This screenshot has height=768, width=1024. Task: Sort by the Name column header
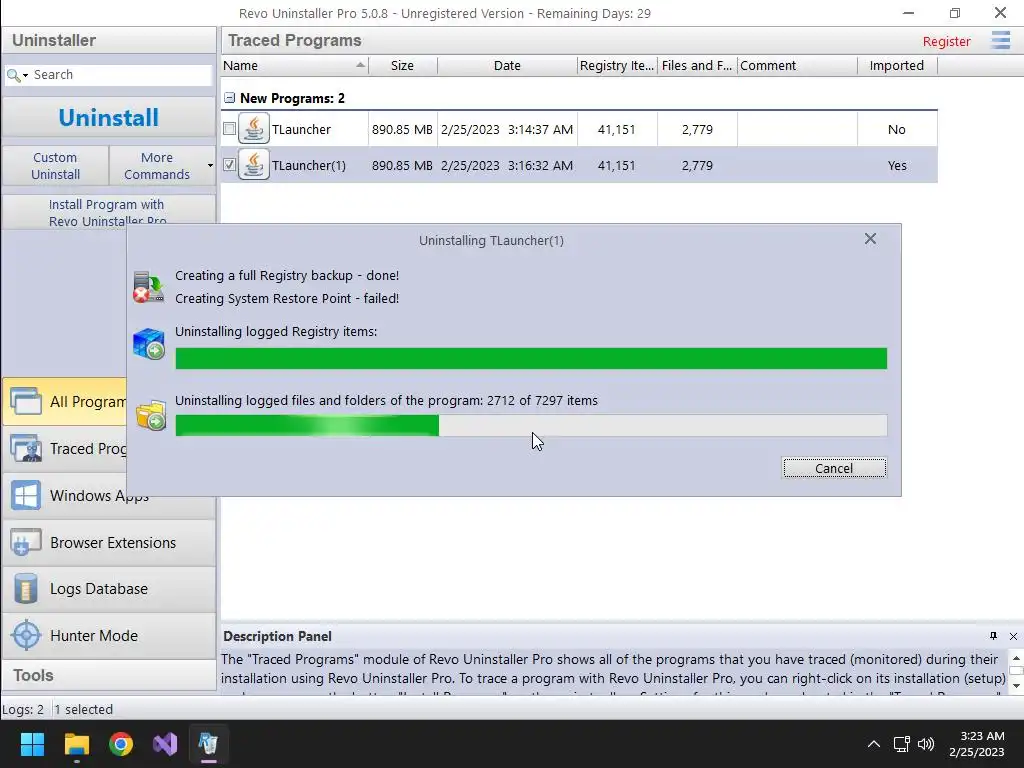pyautogui.click(x=294, y=65)
